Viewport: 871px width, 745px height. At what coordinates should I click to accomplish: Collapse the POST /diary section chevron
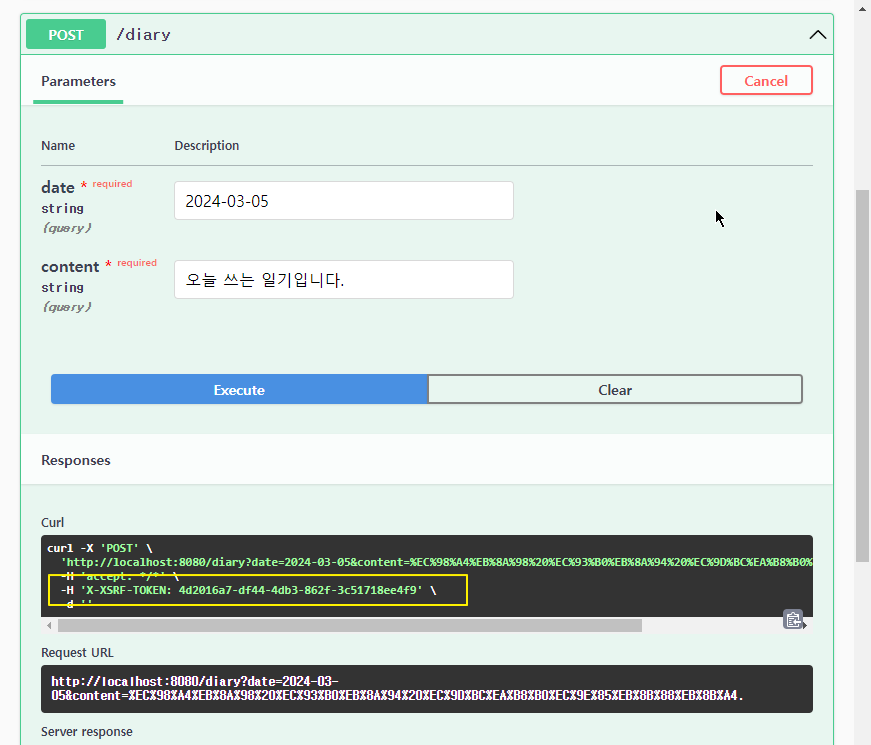(817, 34)
